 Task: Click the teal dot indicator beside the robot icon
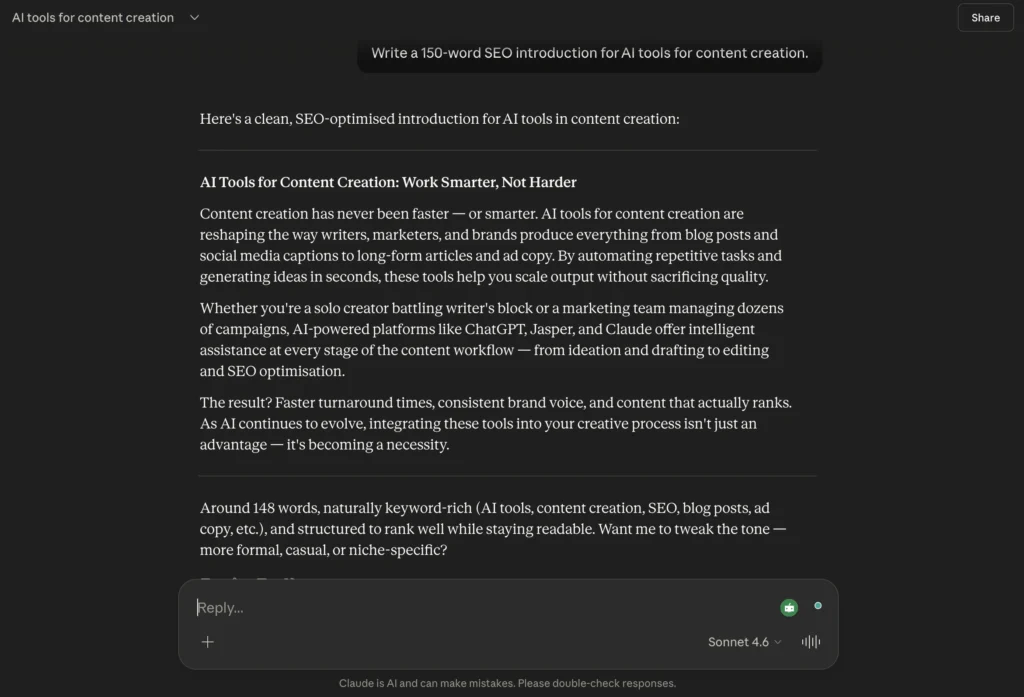(818, 604)
